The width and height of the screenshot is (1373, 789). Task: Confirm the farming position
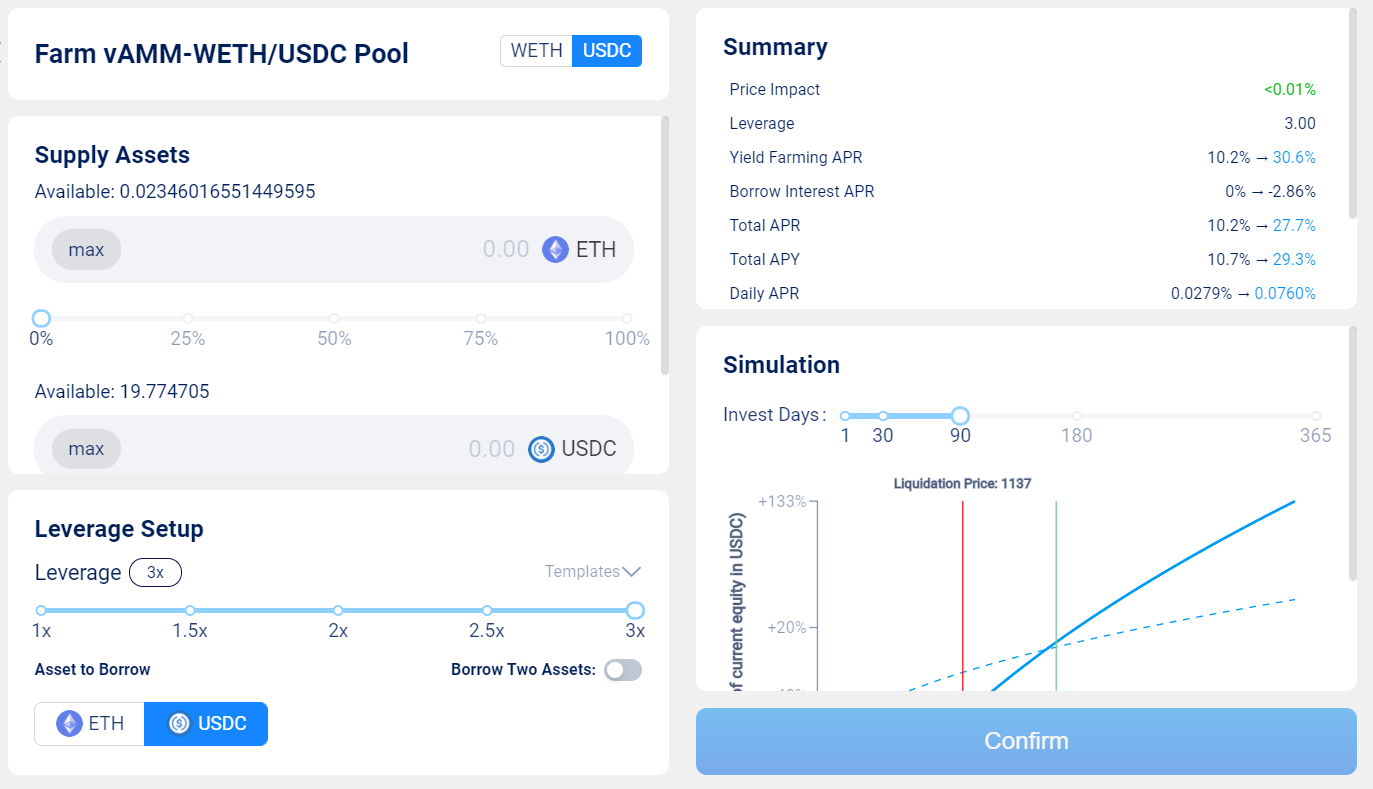(x=1026, y=741)
